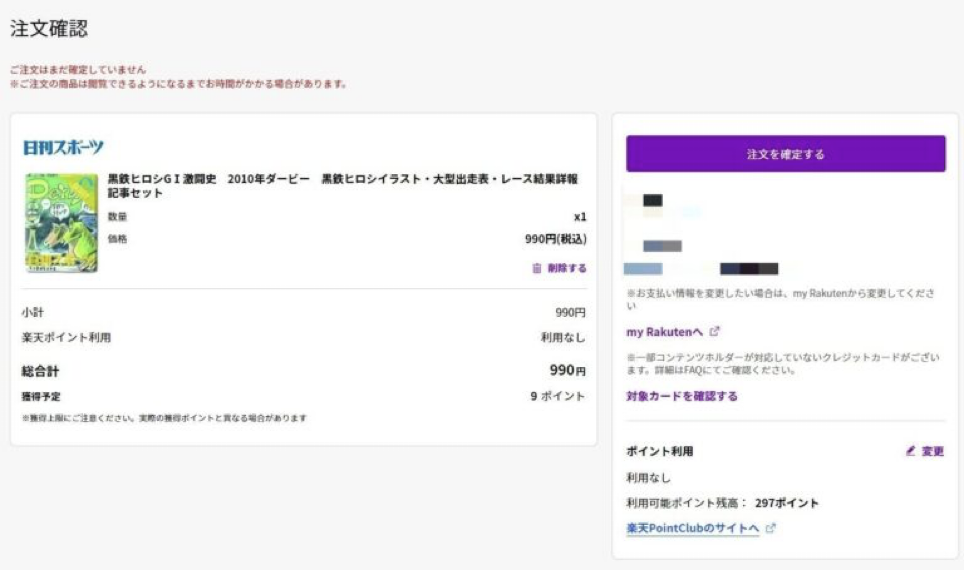Click the 小計 amount 990円
This screenshot has height=570, width=964.
pyautogui.click(x=570, y=312)
